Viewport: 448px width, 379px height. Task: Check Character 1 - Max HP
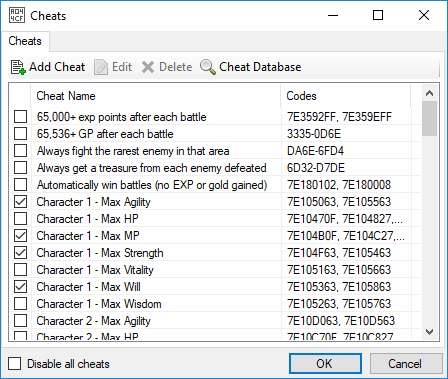(21, 219)
